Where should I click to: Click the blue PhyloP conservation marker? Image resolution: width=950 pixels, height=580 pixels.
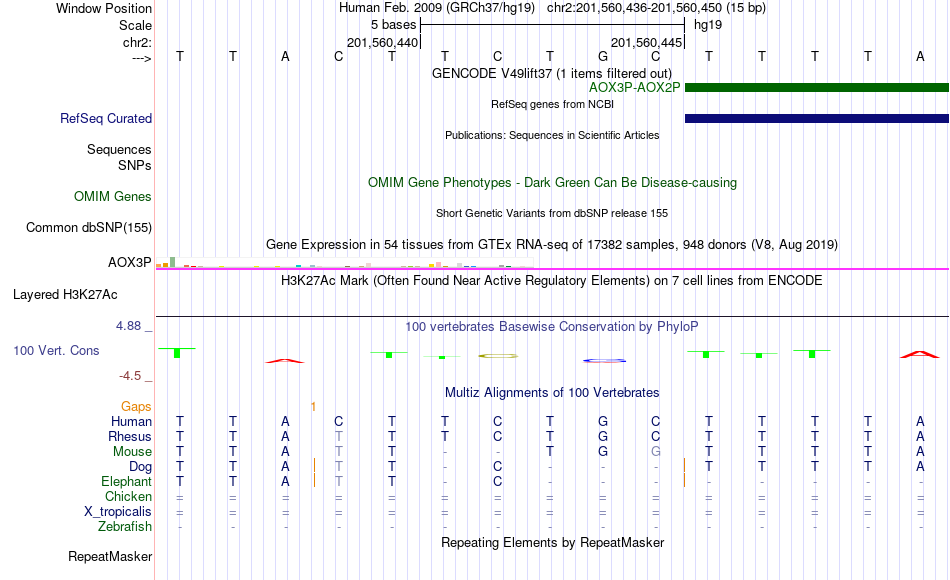(x=604, y=361)
